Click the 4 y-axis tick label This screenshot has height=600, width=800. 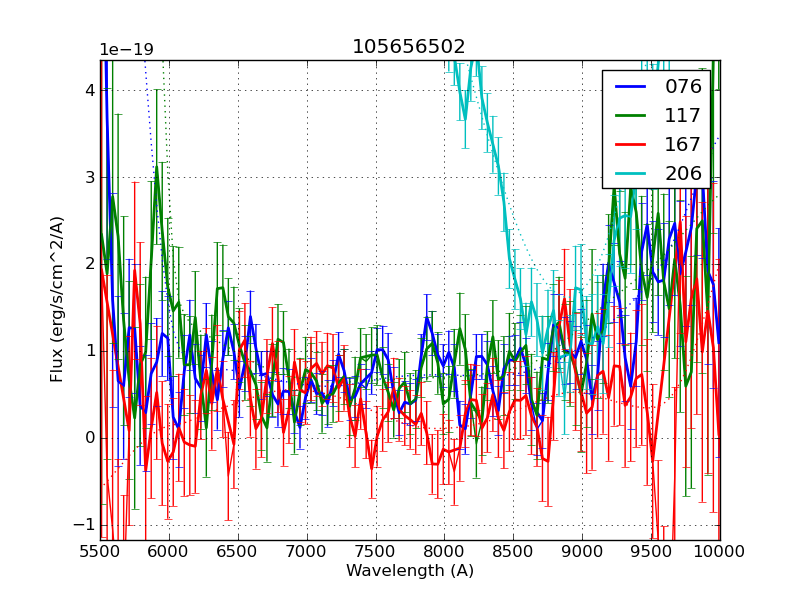click(x=90, y=90)
